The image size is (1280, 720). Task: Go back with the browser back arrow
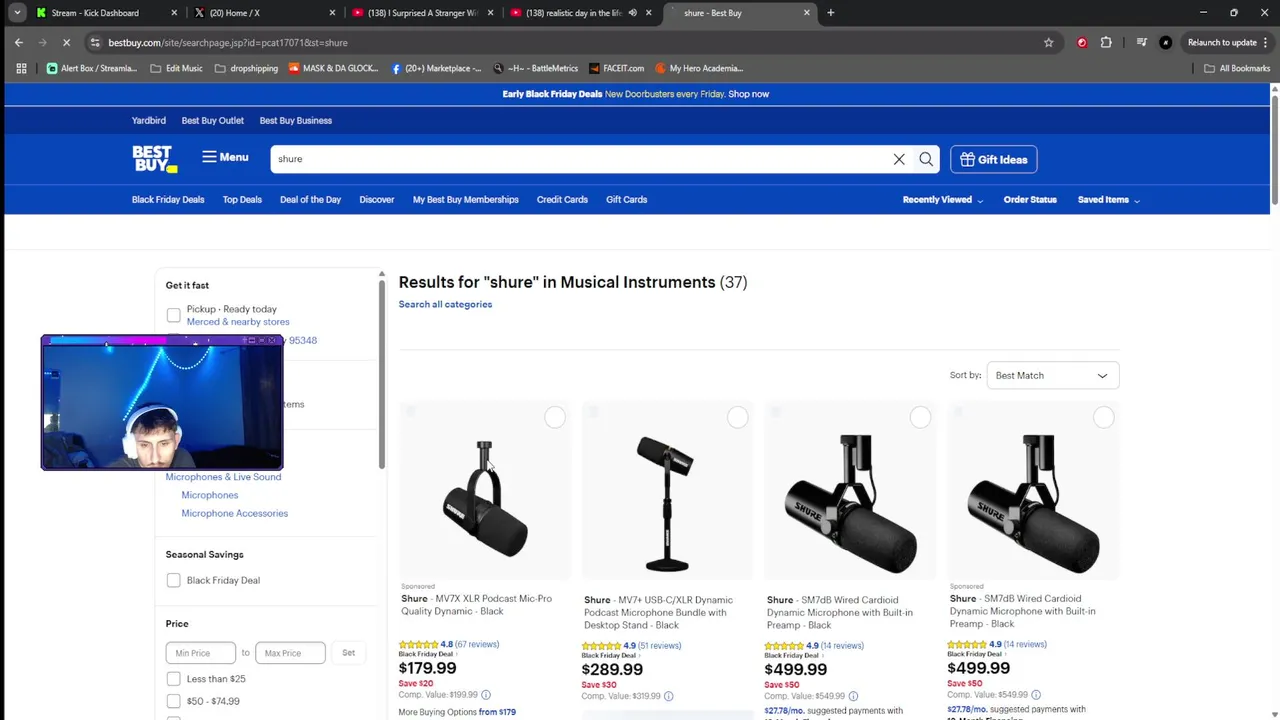[19, 42]
